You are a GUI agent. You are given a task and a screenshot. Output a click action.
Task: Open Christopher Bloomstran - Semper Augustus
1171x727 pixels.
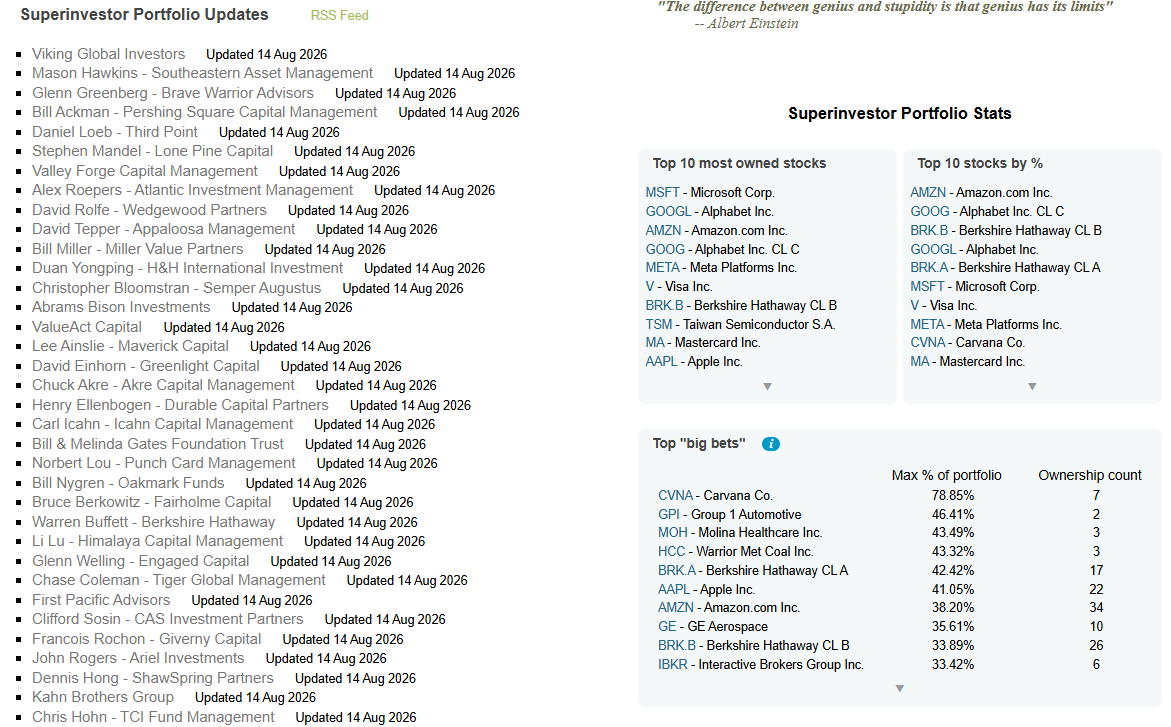click(x=176, y=288)
